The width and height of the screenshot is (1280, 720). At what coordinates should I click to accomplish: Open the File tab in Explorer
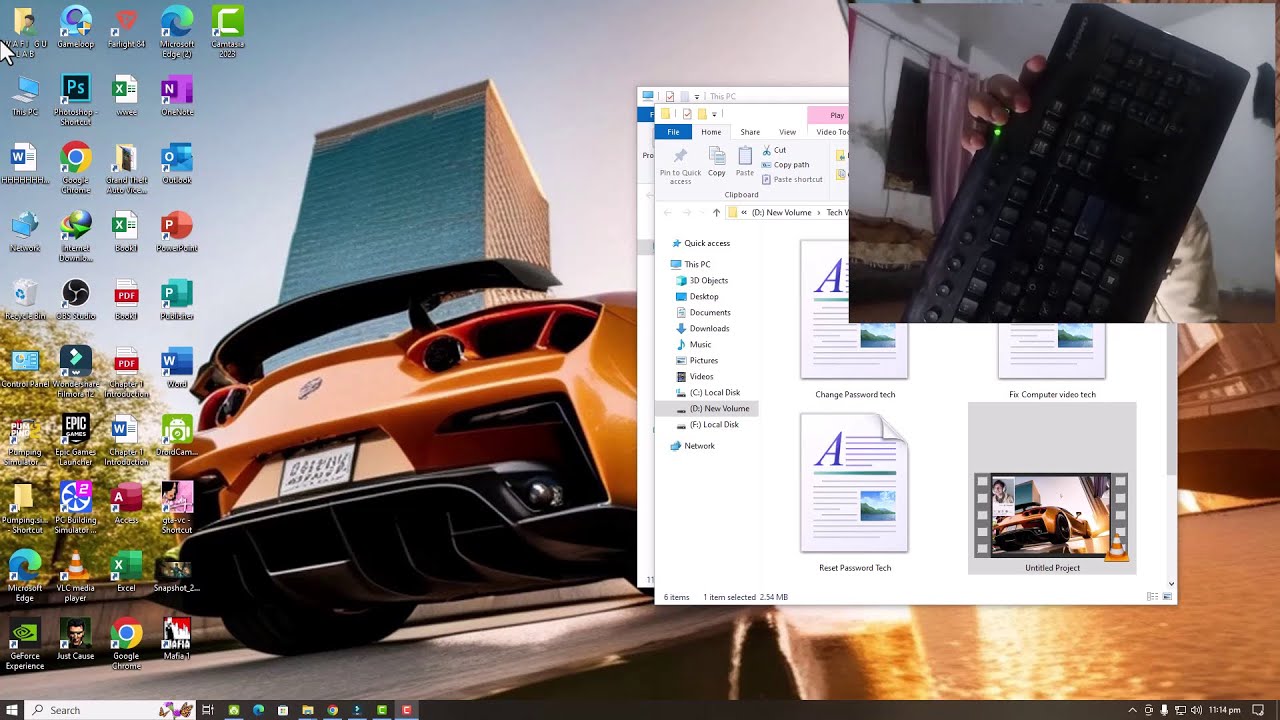point(673,132)
